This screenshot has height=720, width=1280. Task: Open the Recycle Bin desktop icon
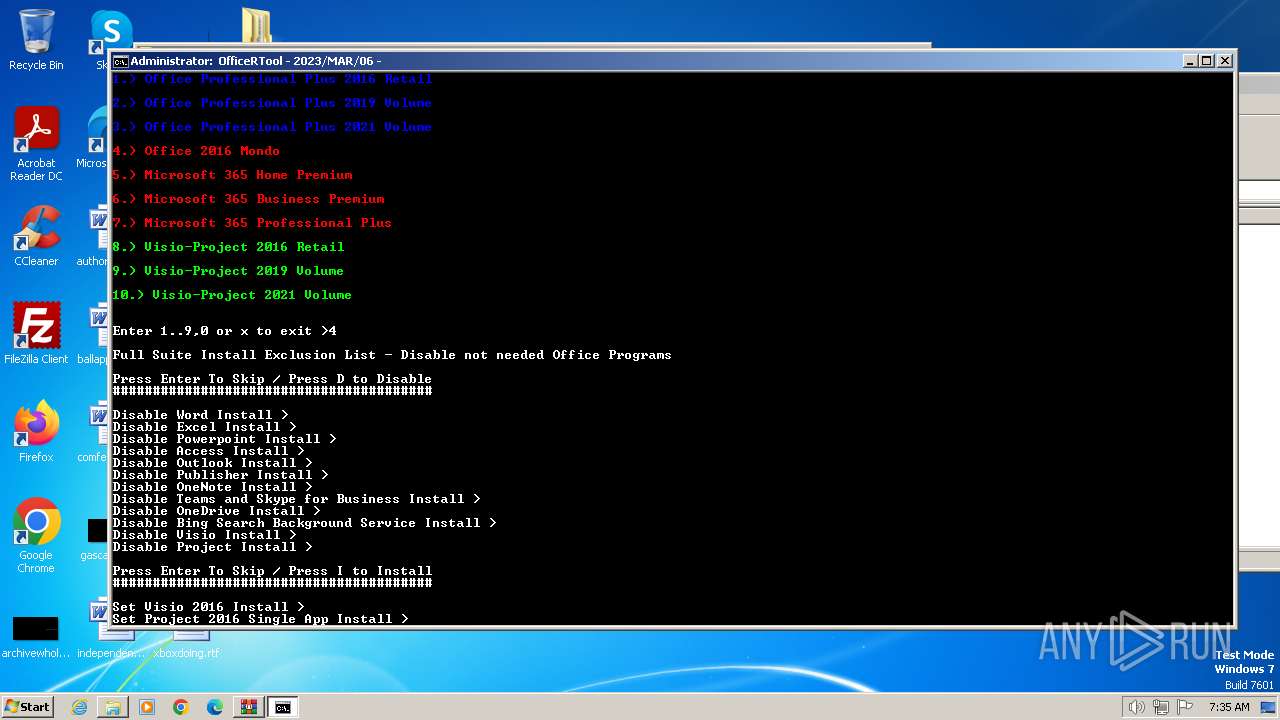(x=36, y=40)
